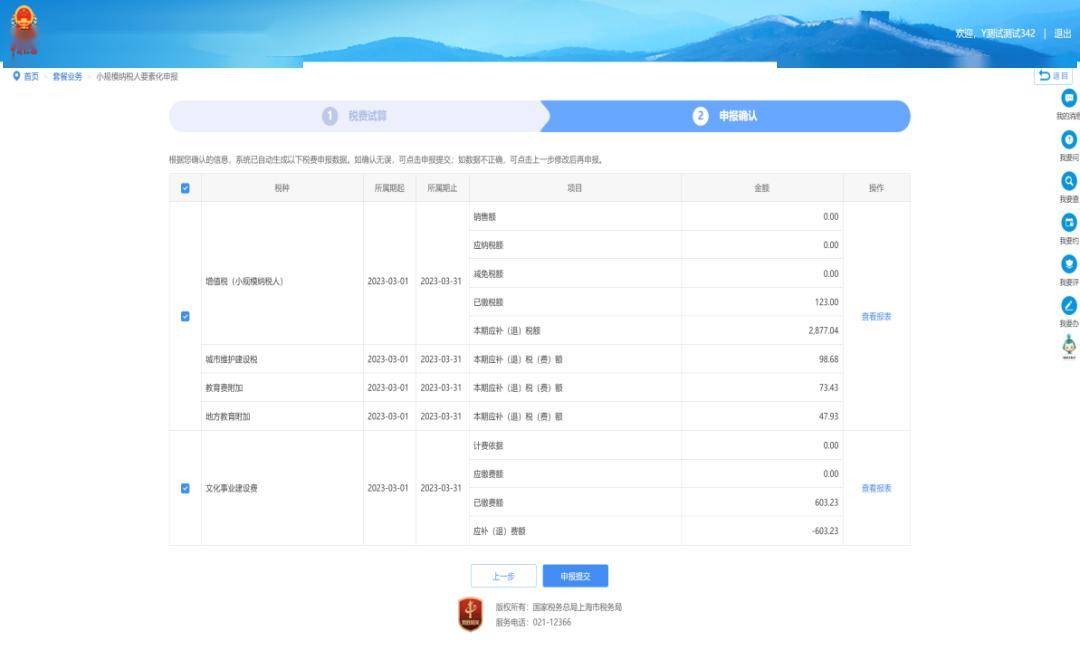Click amount 603.23 in 已缴费额 row

[827, 503]
